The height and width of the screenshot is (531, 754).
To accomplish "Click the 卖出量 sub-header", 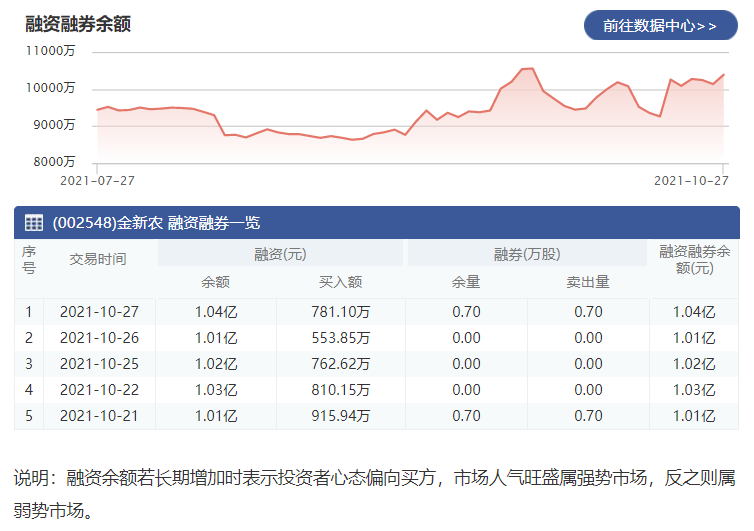I will (x=588, y=282).
